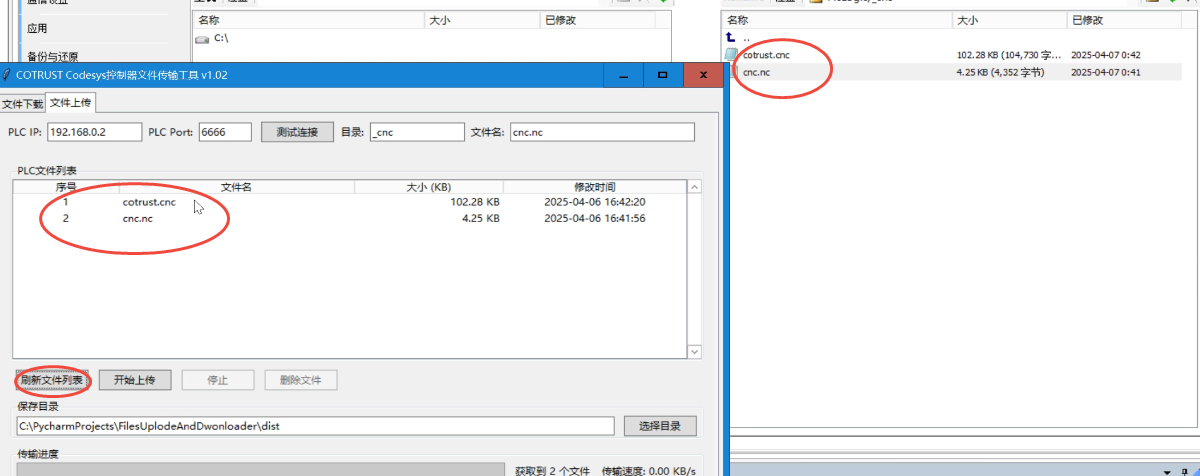
Task: Click the greyed-out 停止 button
Action: 217,380
